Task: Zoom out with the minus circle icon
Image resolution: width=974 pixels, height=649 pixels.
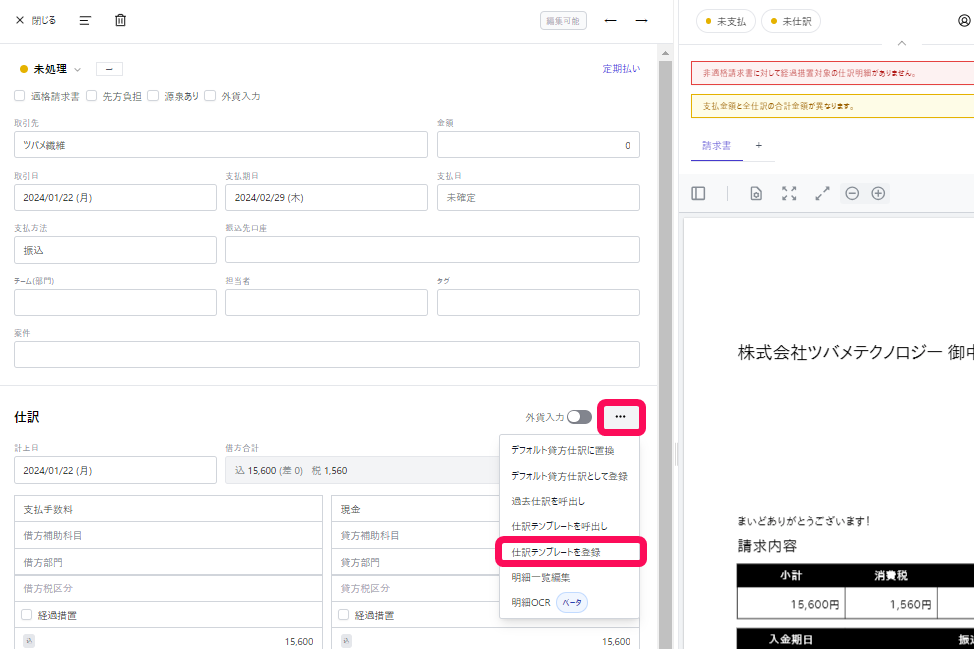Action: 852,193
